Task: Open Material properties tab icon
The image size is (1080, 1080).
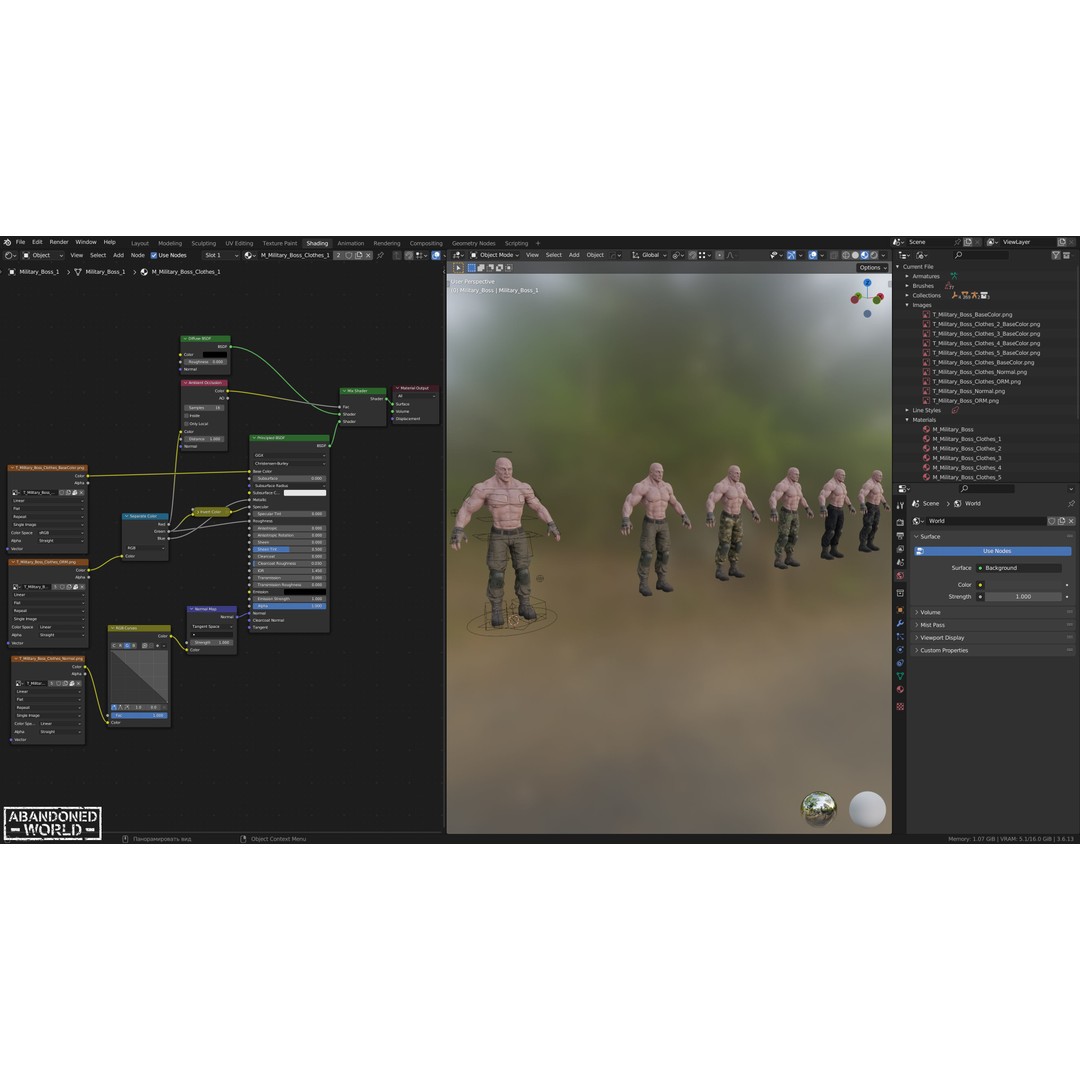Action: pos(900,689)
